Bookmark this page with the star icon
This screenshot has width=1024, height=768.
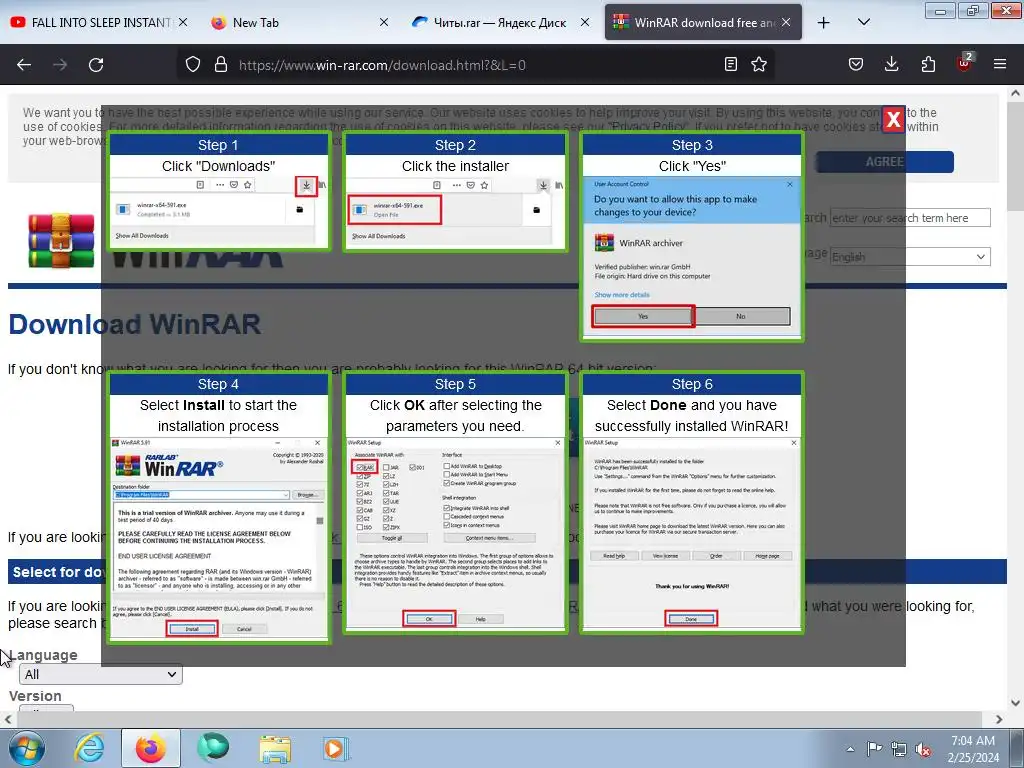point(759,64)
